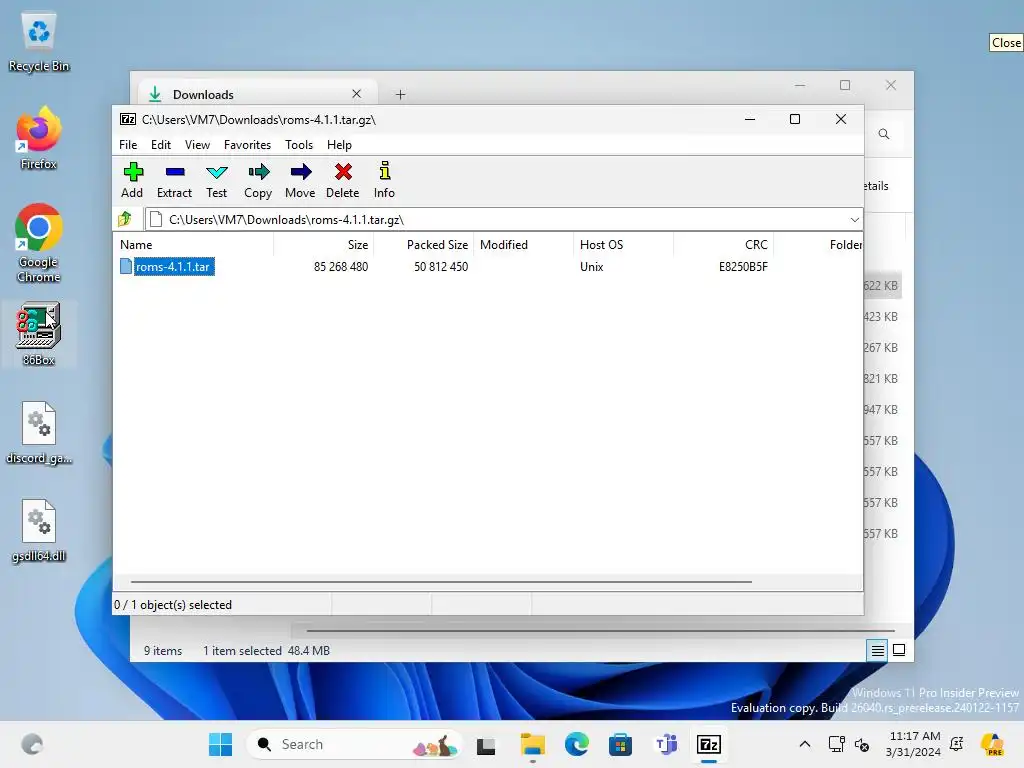Click the search icon in Downloads window
The height and width of the screenshot is (768, 1024).
pos(884,134)
